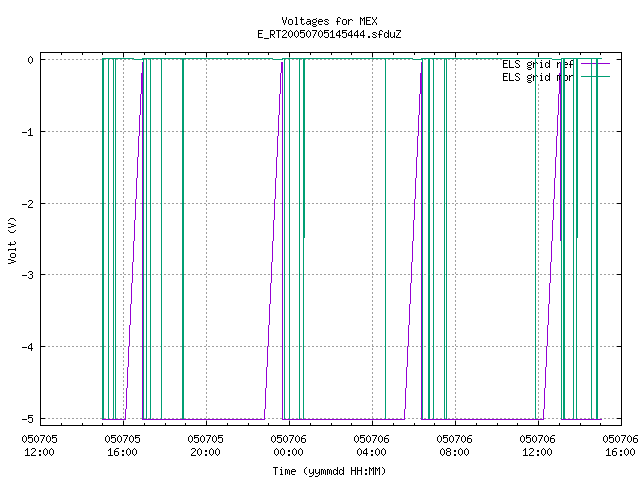Pick the green ELS grid mon legend line sample
This screenshot has height=480, width=640.
pos(595,77)
